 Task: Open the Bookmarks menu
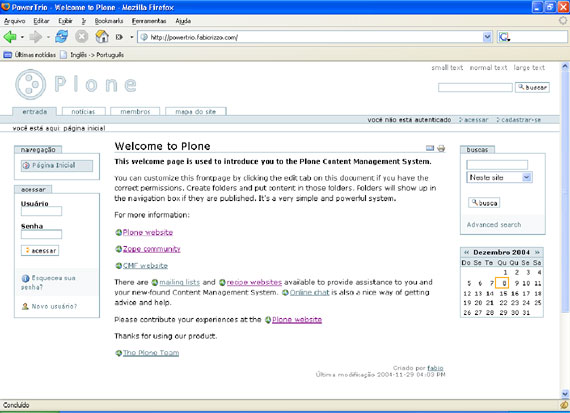click(x=109, y=21)
